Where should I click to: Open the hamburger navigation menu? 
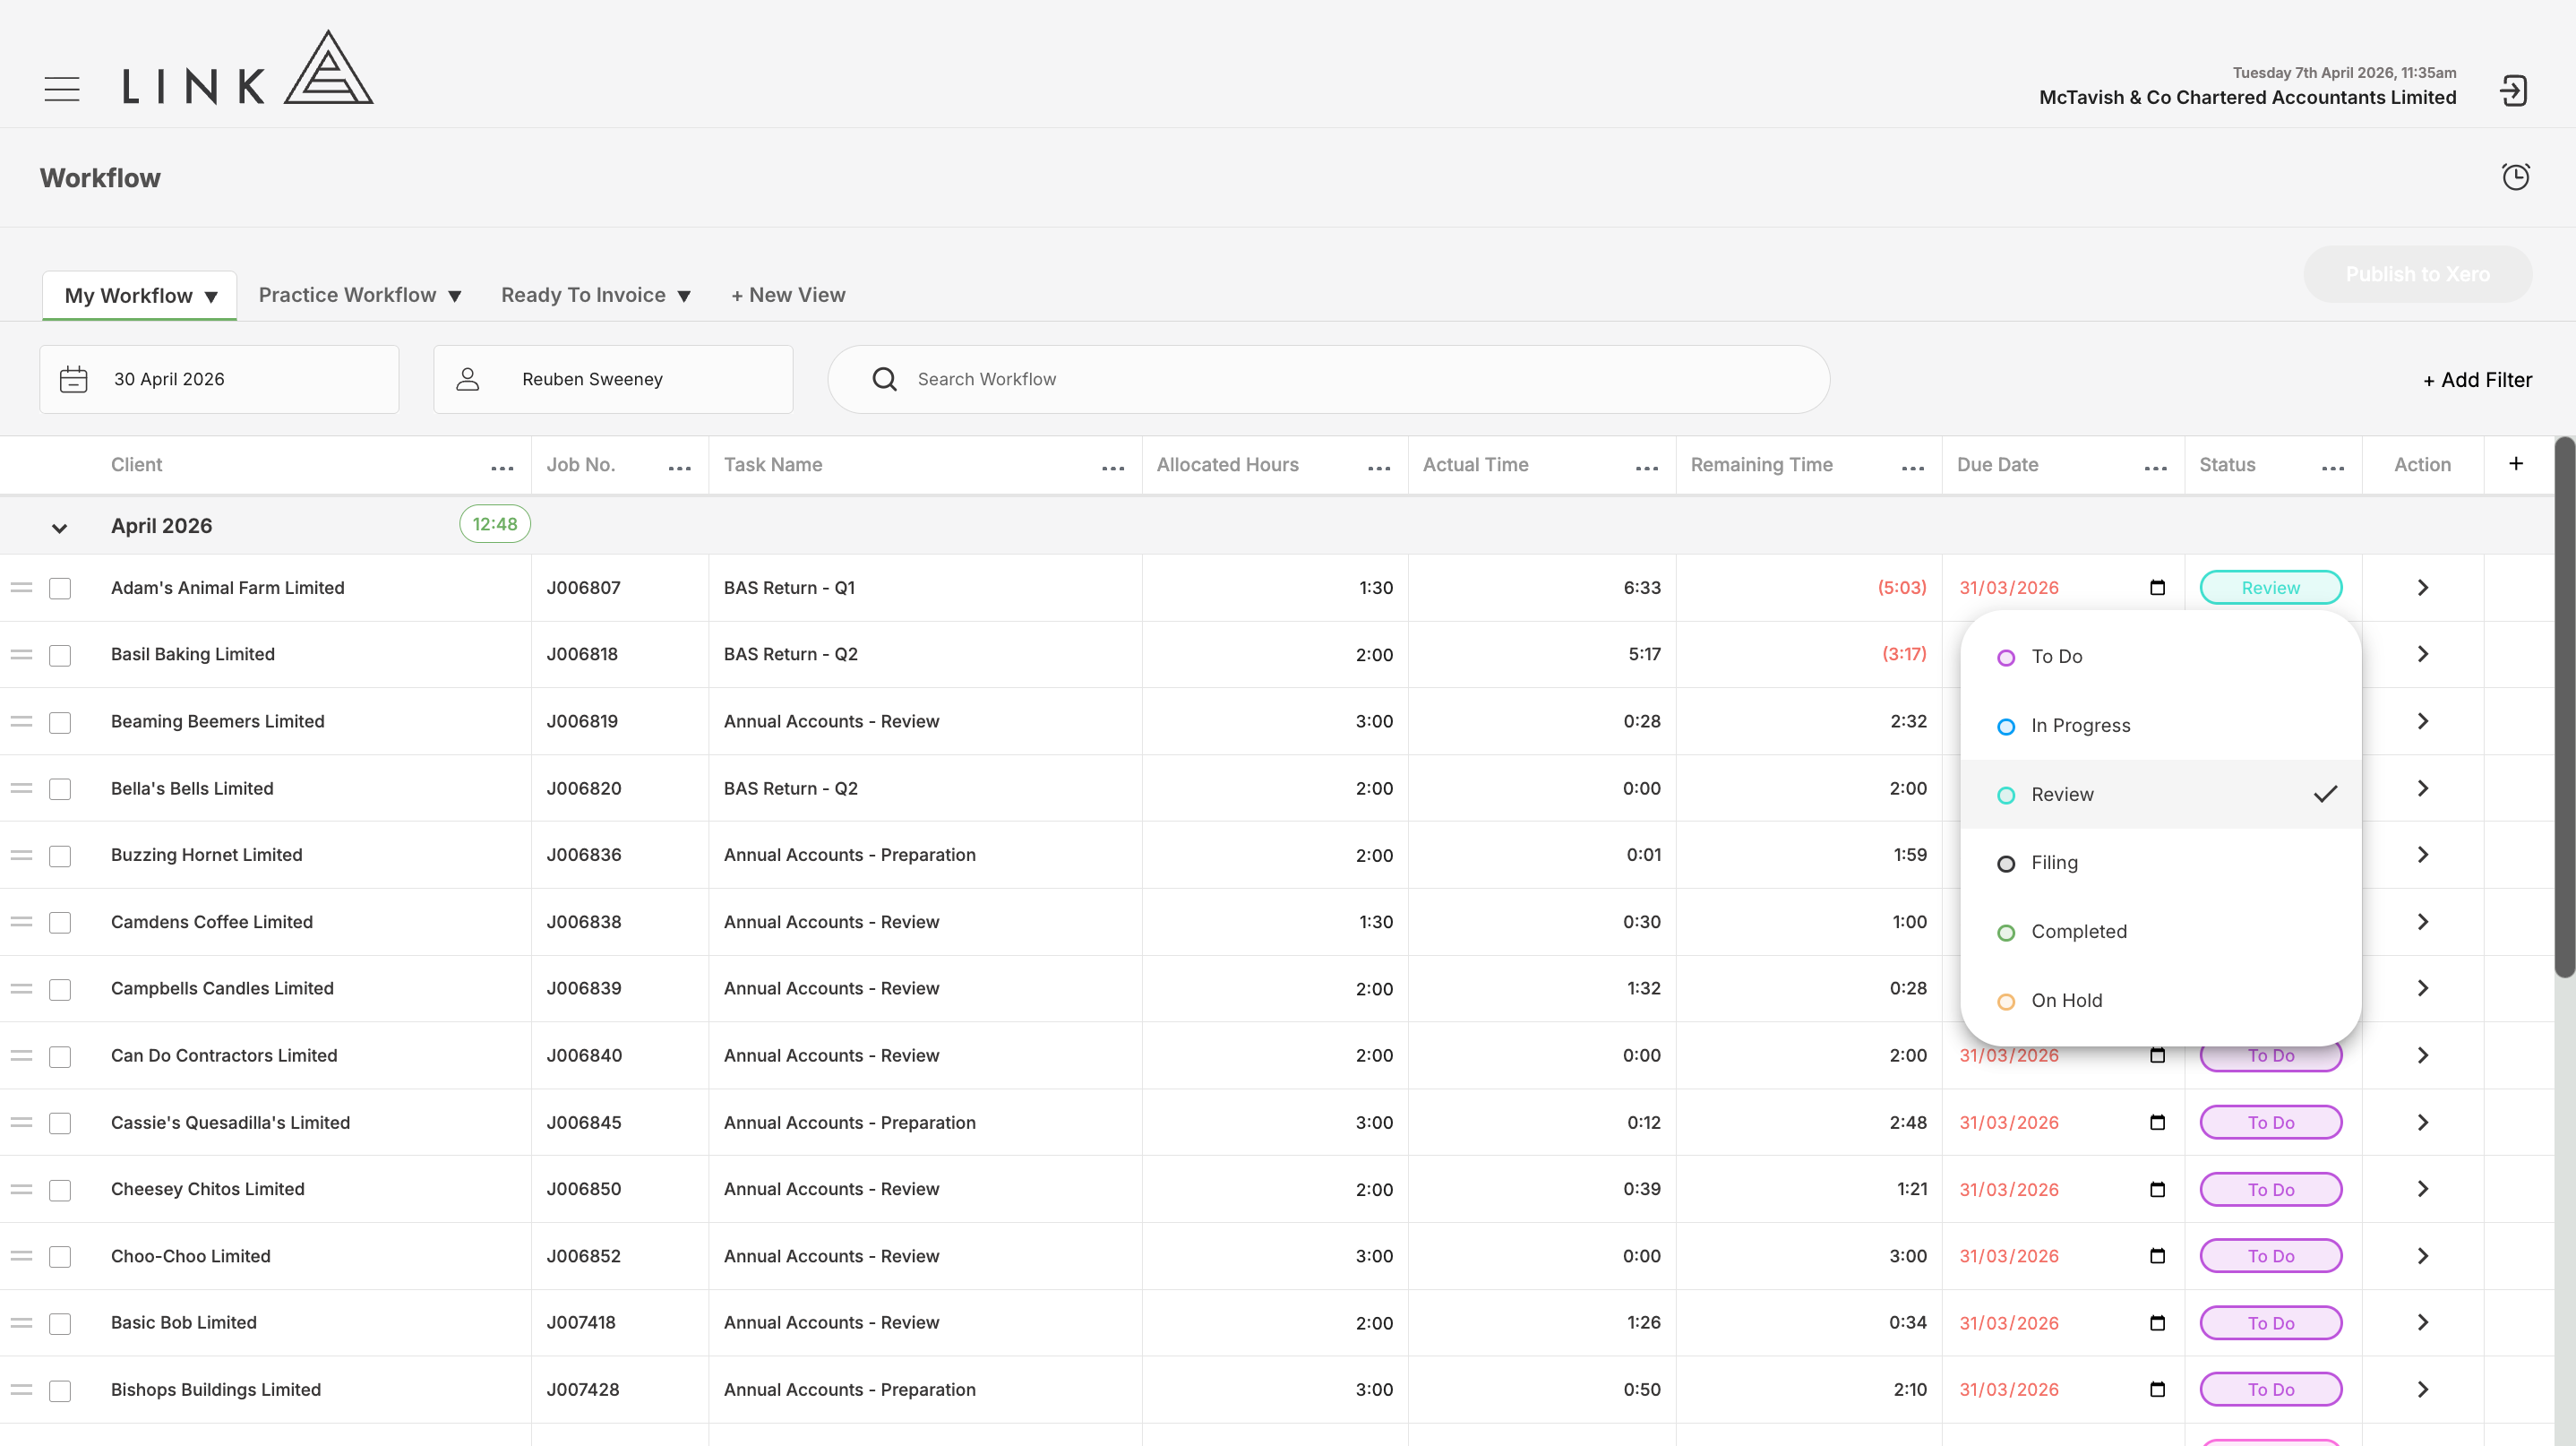pos(62,89)
